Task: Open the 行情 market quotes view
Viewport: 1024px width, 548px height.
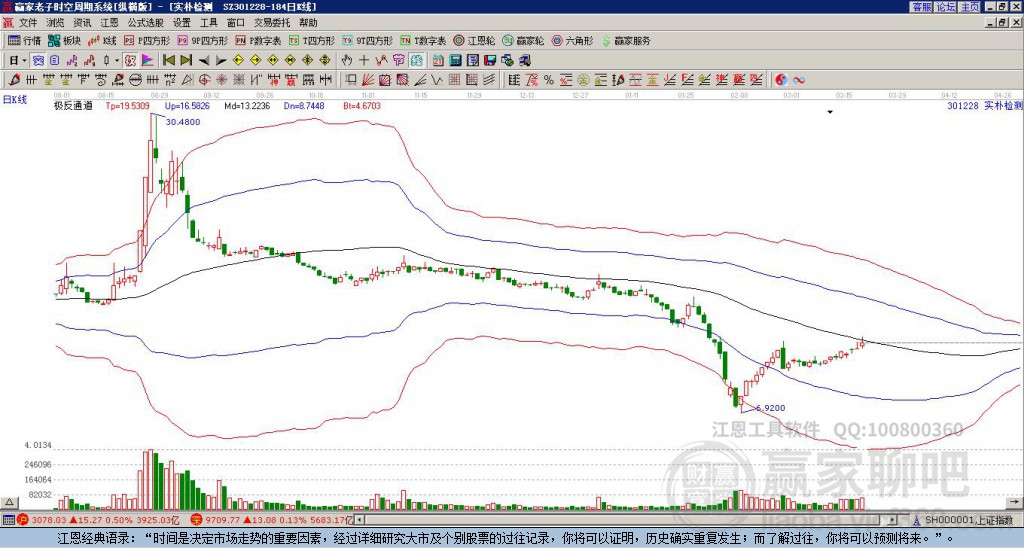Action: point(24,40)
